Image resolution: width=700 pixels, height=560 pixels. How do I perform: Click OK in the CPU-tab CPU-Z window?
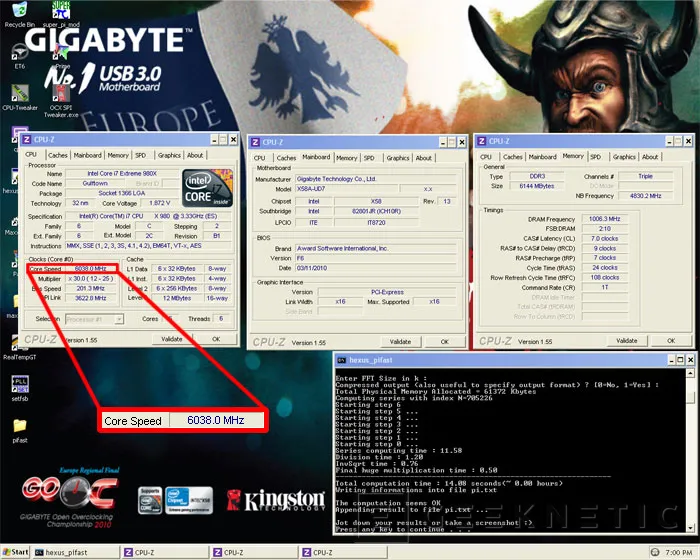coord(216,339)
